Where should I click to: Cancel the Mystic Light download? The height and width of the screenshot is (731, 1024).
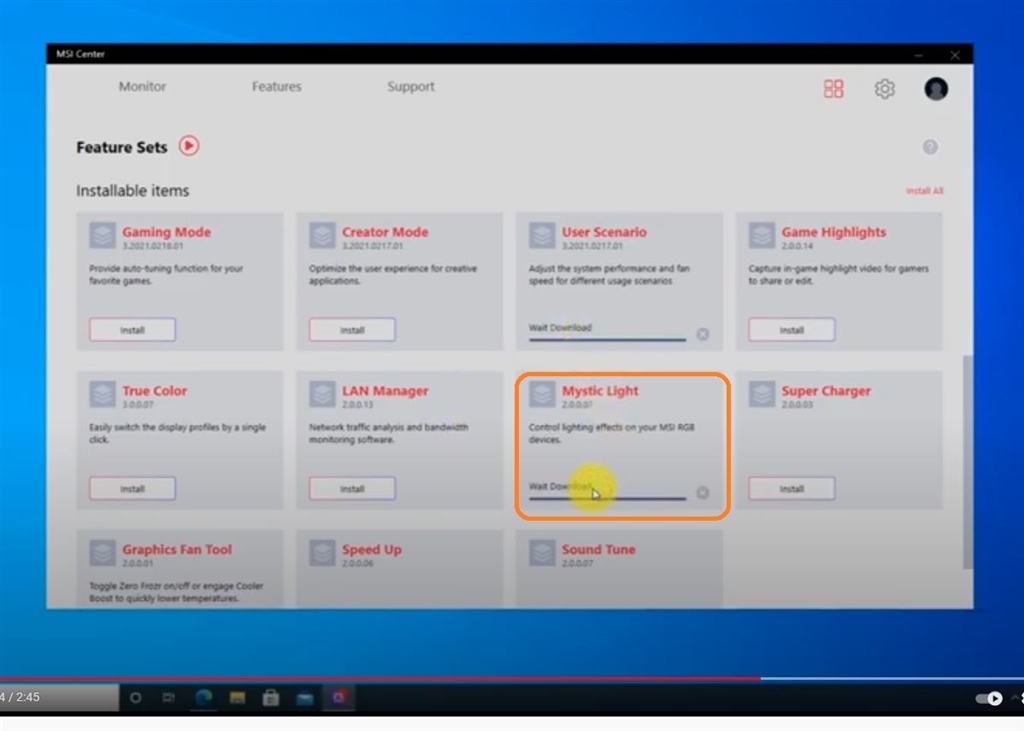pyautogui.click(x=703, y=493)
